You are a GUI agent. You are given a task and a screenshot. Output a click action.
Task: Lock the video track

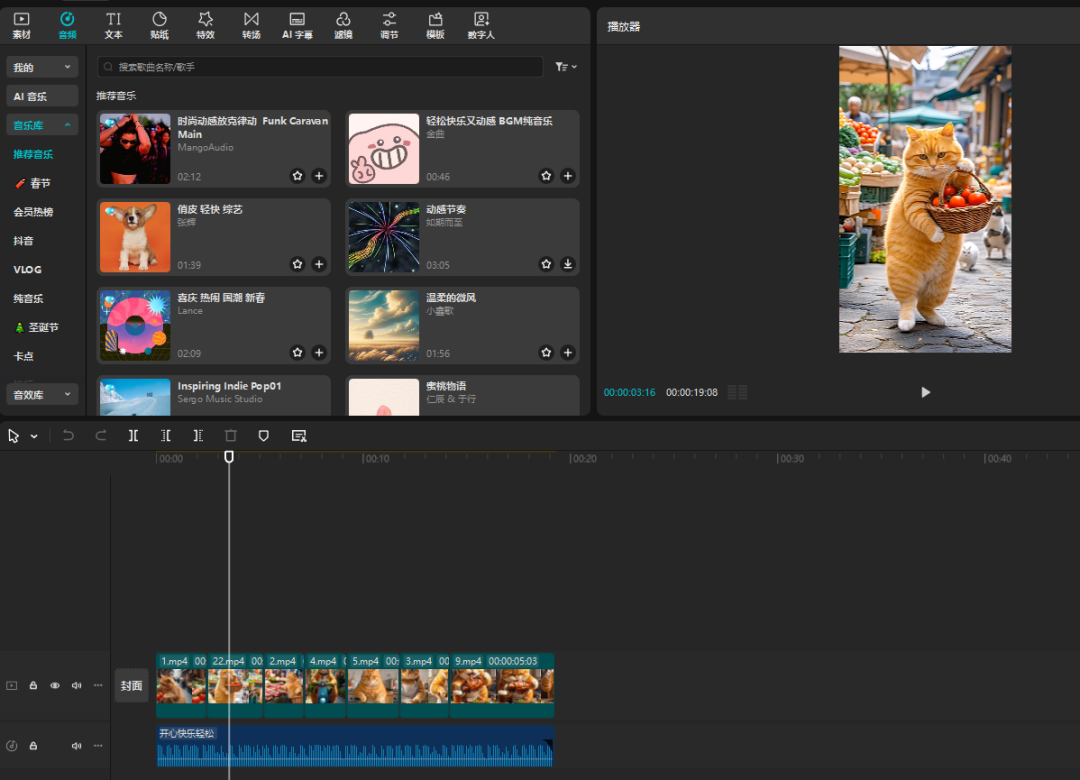click(x=33, y=685)
